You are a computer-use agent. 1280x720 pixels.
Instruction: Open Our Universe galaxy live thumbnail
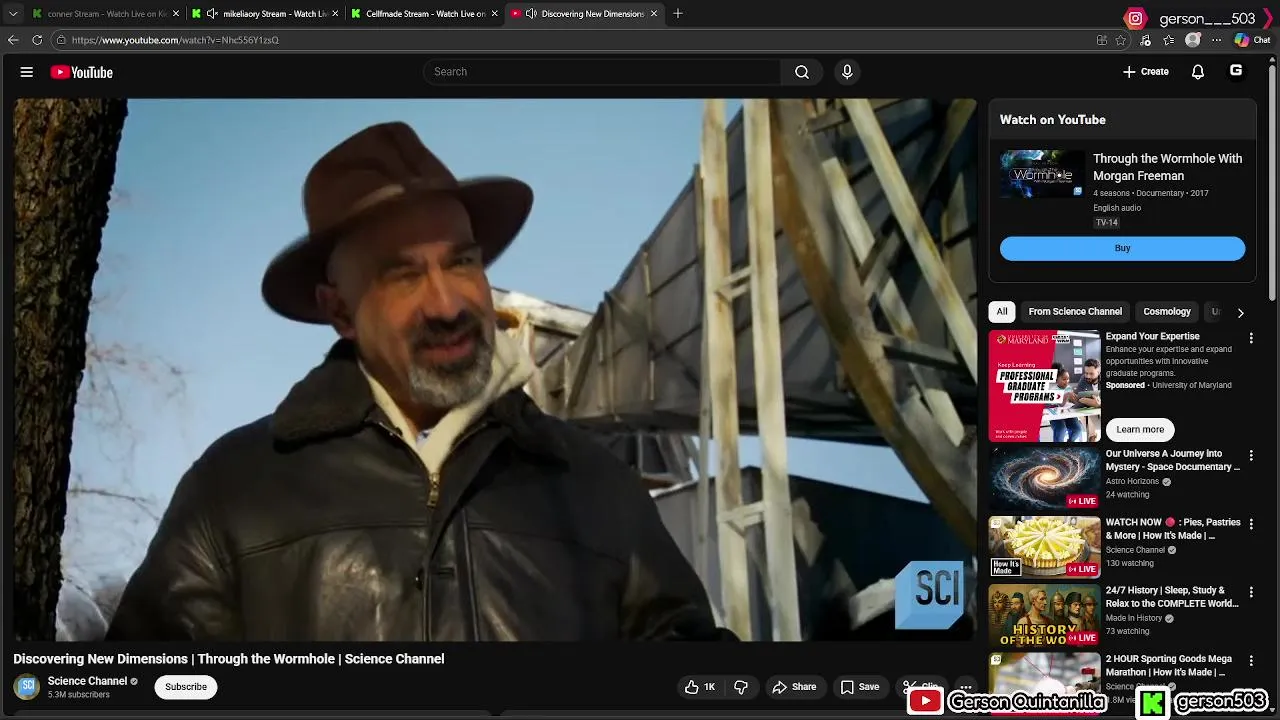(x=1044, y=479)
